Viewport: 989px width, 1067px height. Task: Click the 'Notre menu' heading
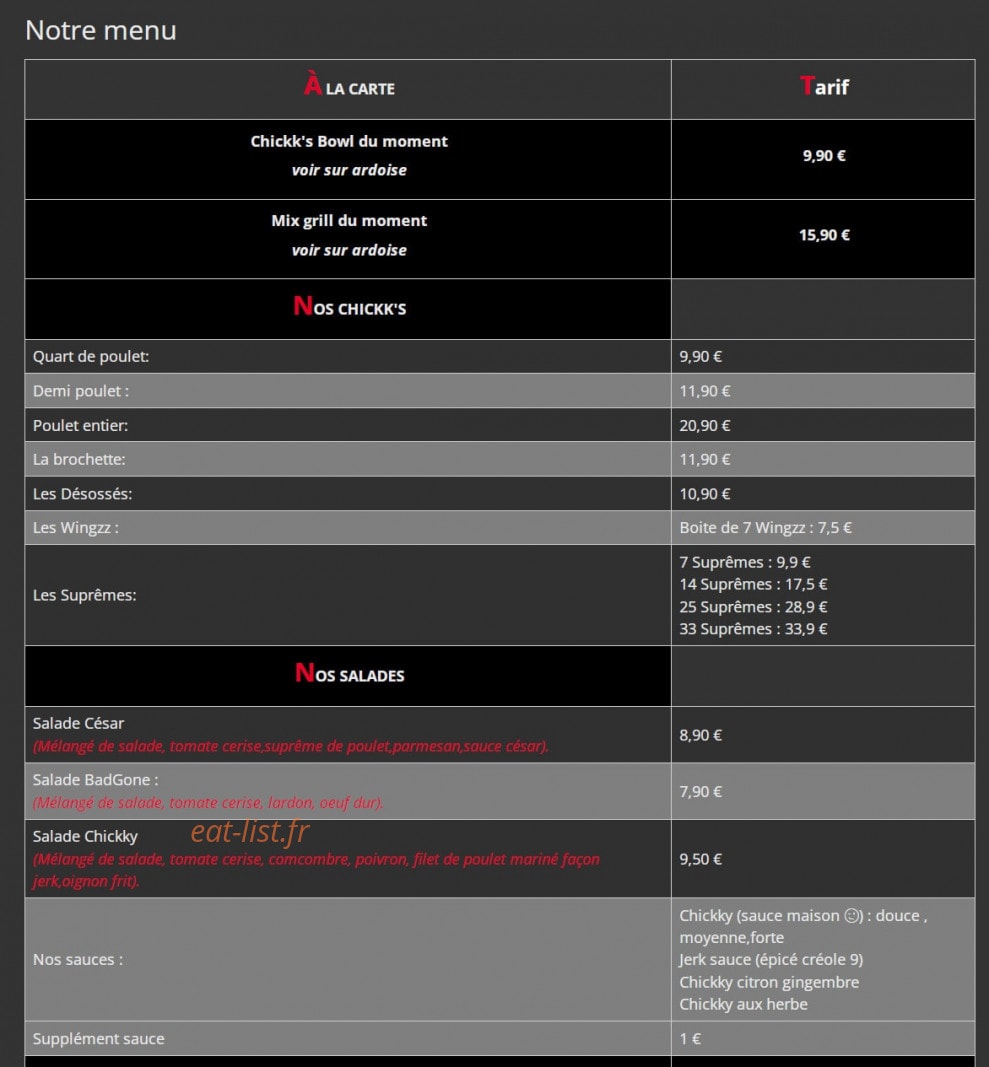101,31
